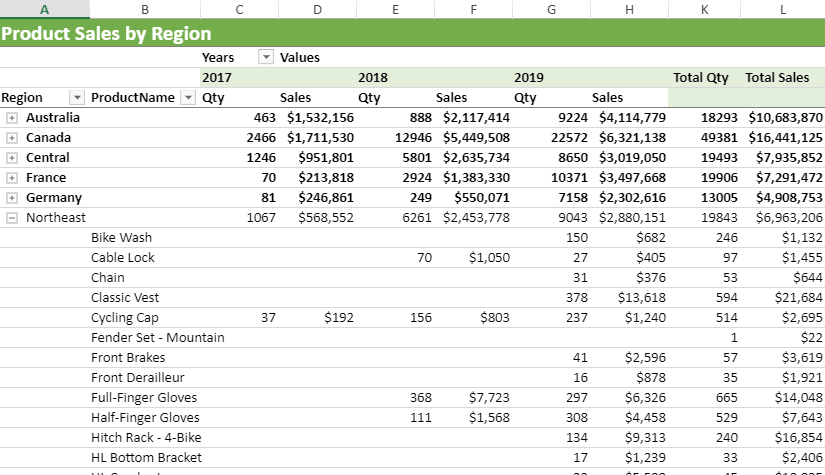Select the Australia region name

pos(53,117)
